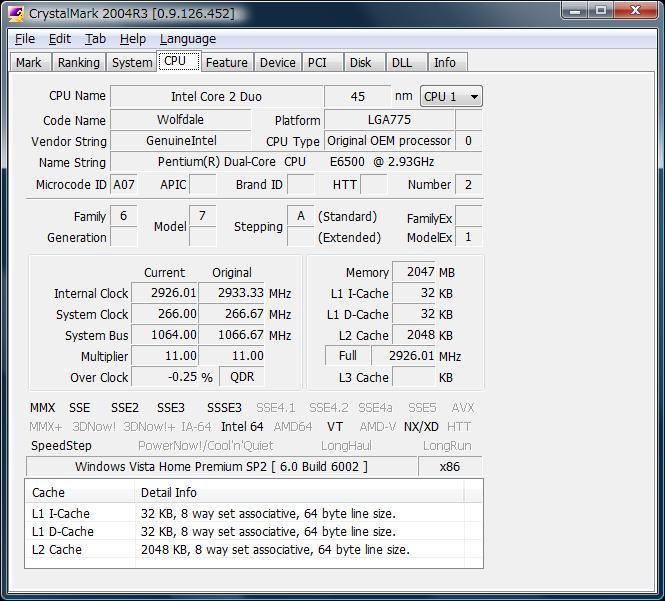665x601 pixels.
Task: Click the CrystalMark app icon in title bar
Action: (x=16, y=14)
